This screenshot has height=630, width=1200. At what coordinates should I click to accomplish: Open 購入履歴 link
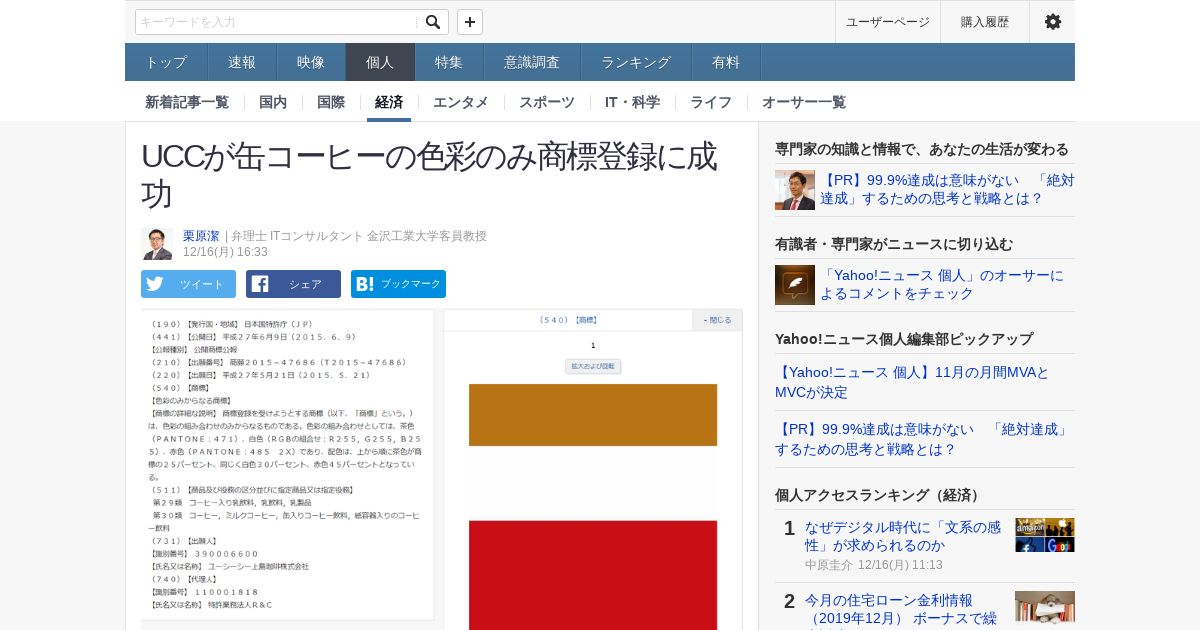point(985,22)
